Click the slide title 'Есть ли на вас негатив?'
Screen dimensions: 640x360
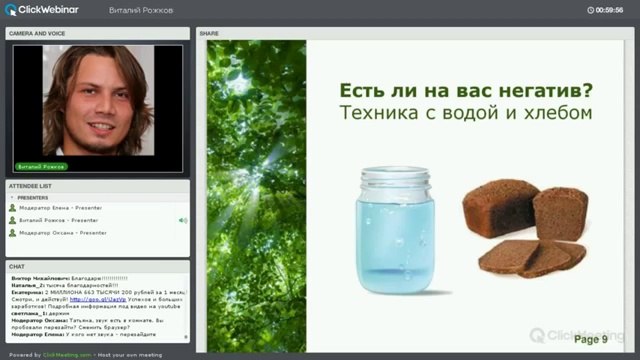point(466,90)
